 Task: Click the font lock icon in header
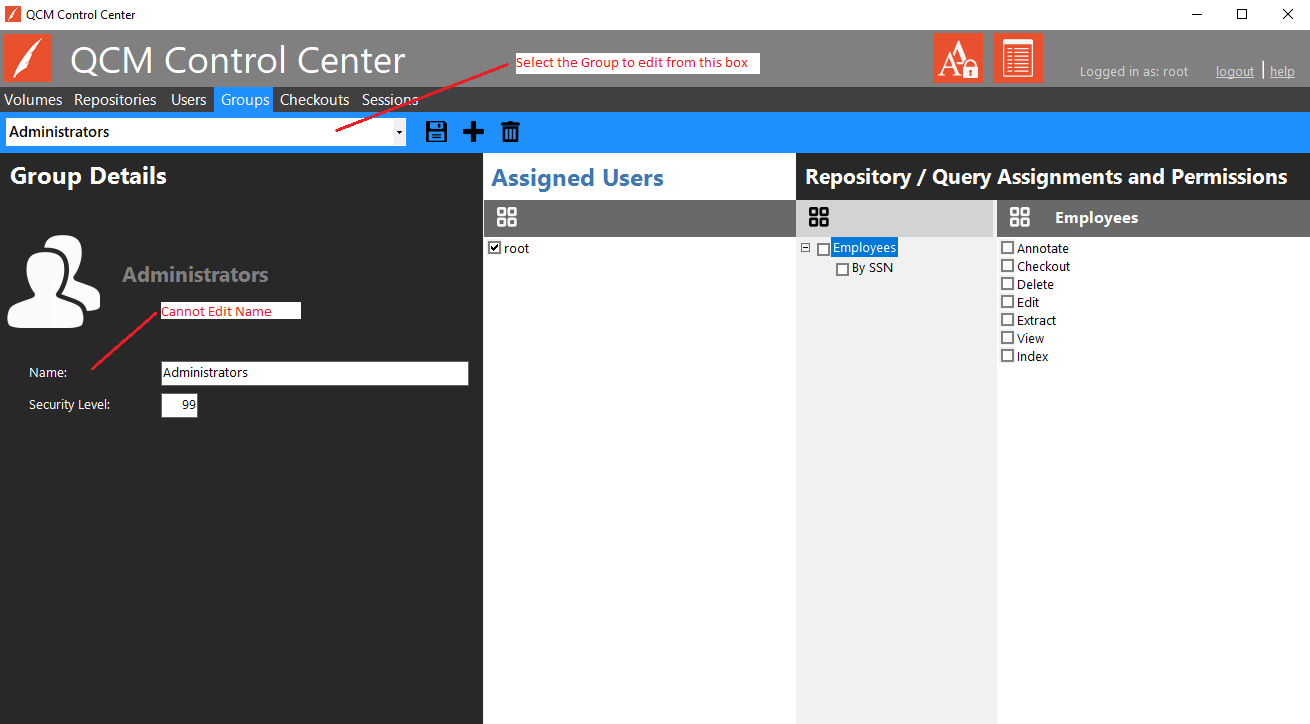click(958, 59)
